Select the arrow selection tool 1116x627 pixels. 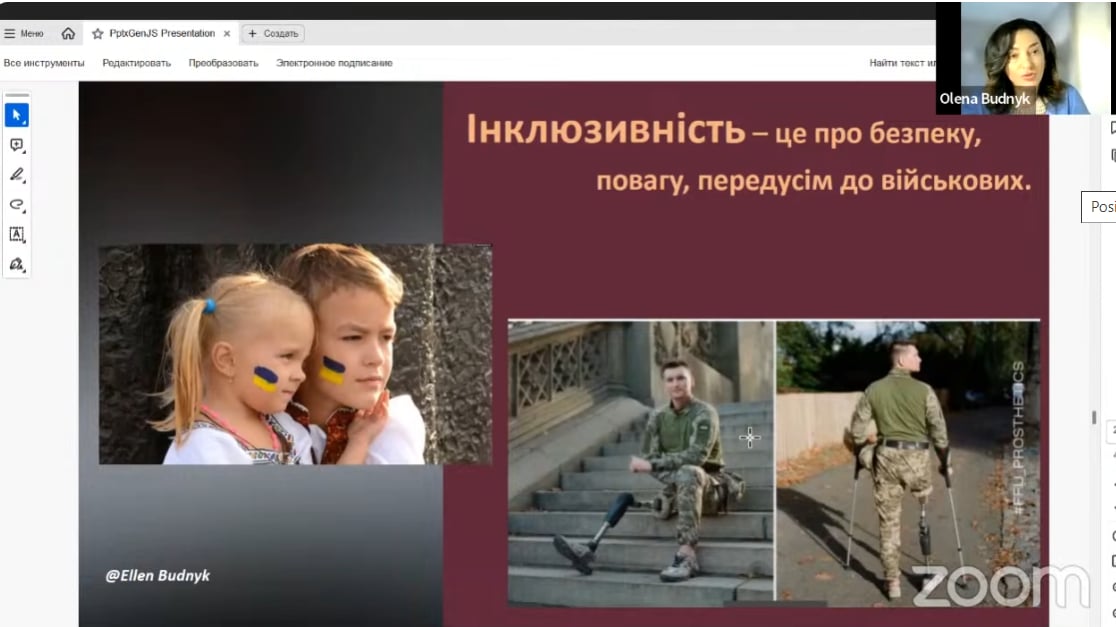pos(16,115)
